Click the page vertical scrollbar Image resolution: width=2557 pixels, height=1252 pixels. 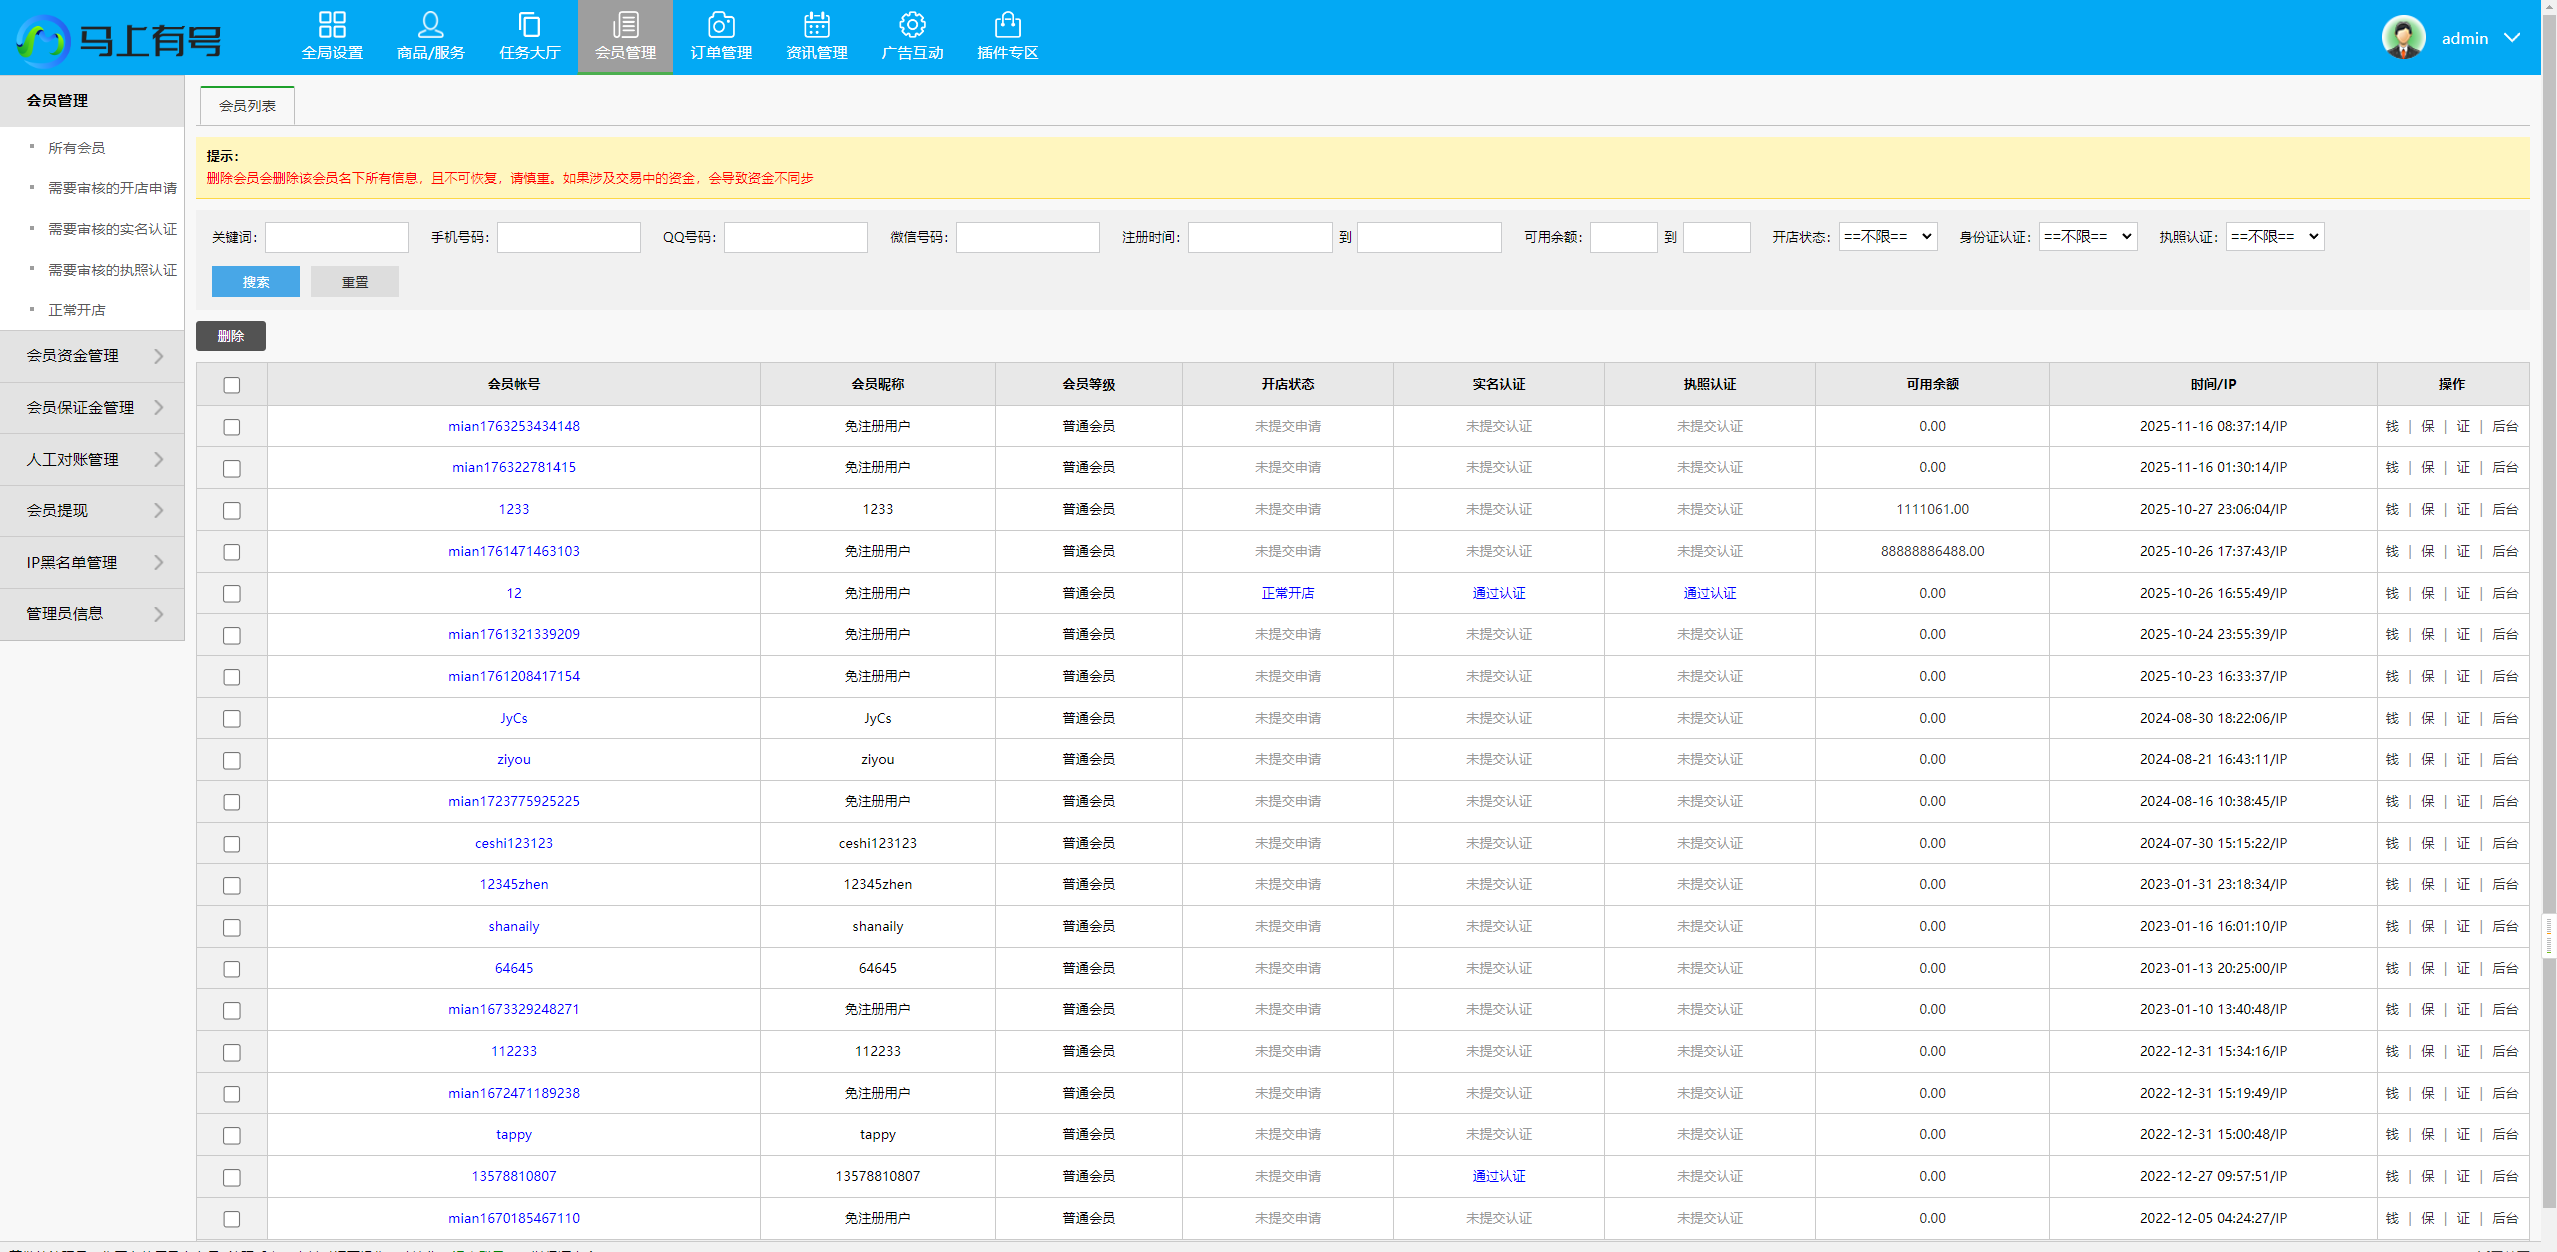point(2548,600)
